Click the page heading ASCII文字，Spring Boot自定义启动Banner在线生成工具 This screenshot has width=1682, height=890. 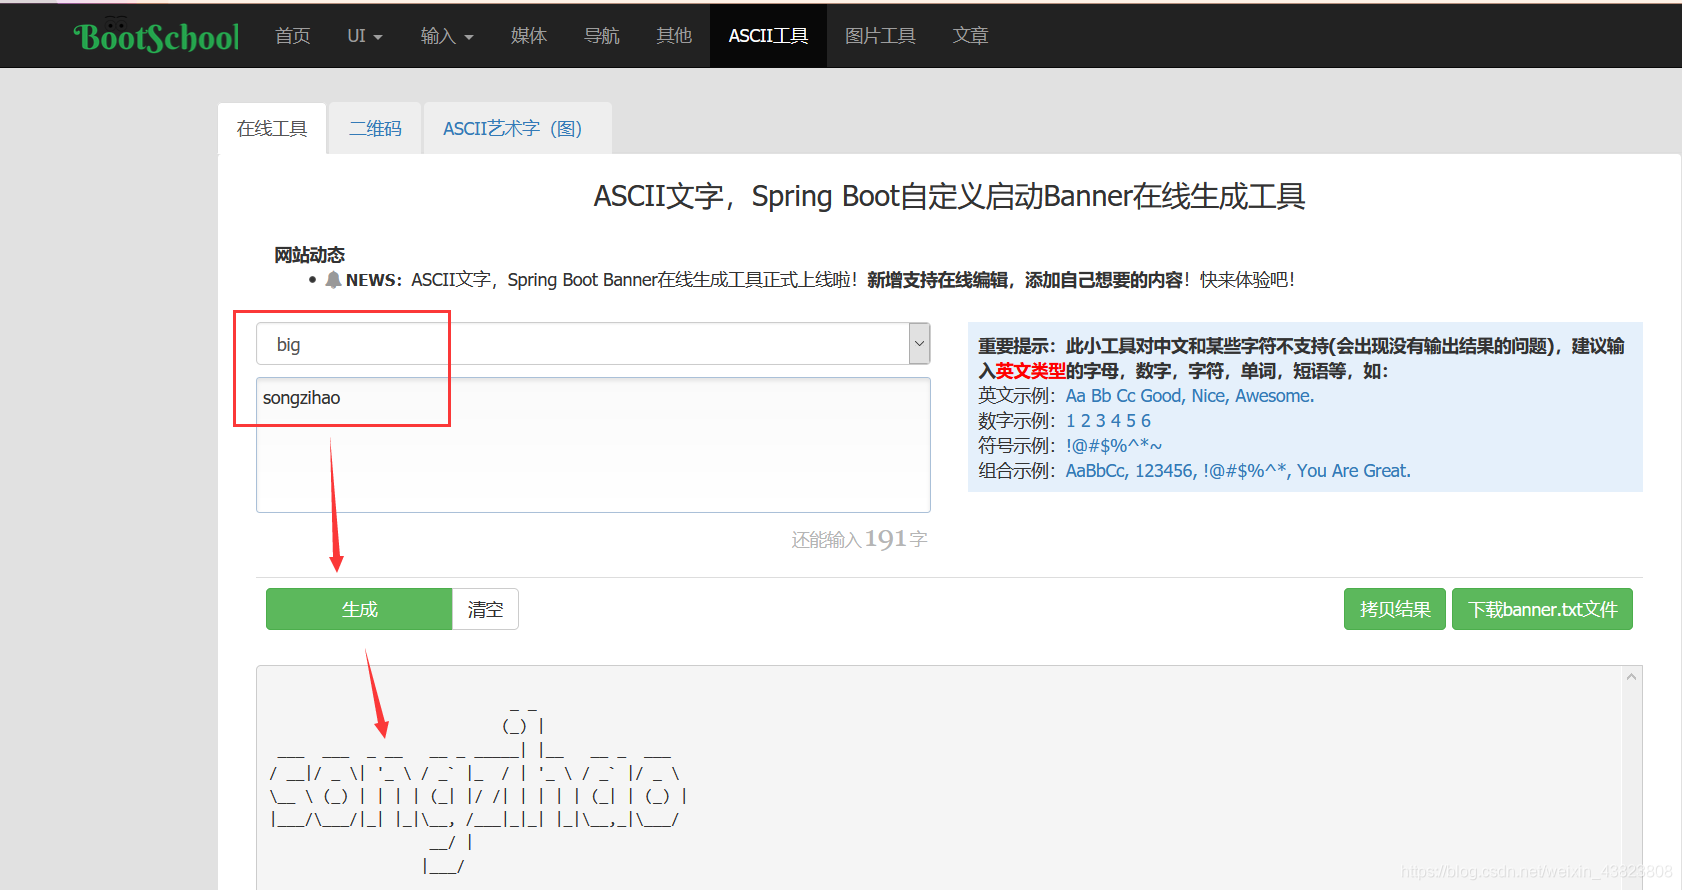click(949, 196)
